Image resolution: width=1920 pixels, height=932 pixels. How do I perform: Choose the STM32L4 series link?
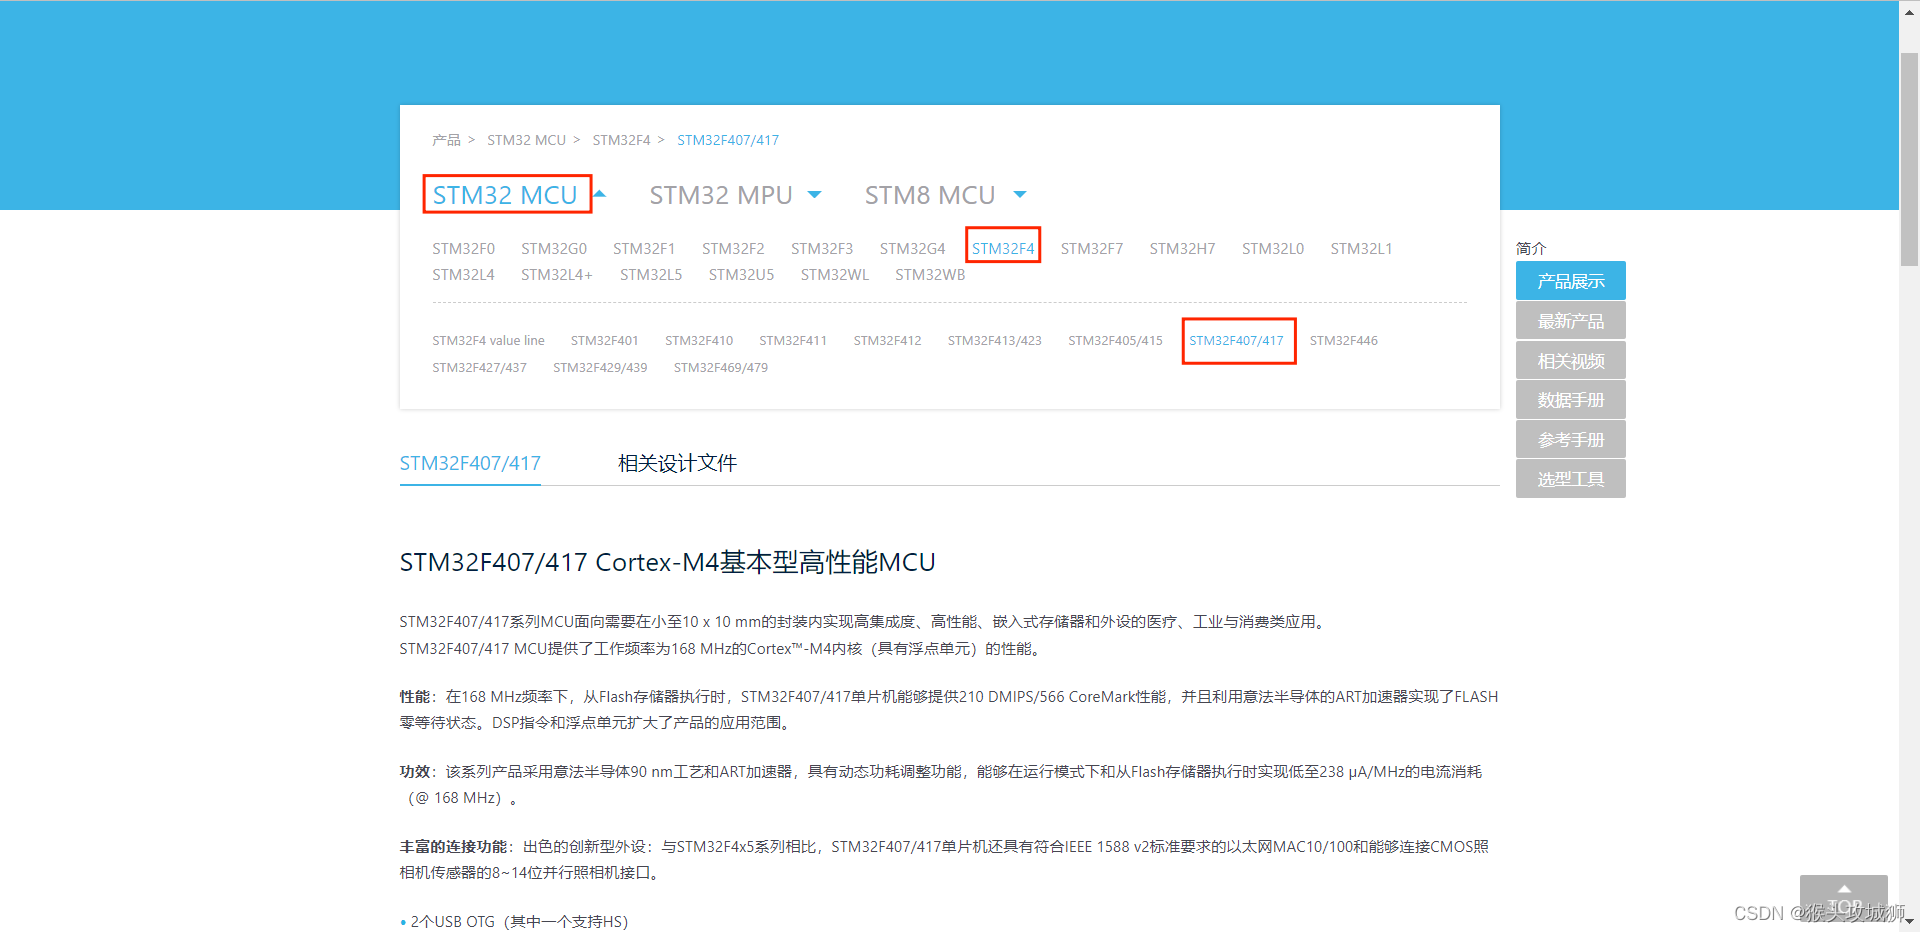coord(463,275)
